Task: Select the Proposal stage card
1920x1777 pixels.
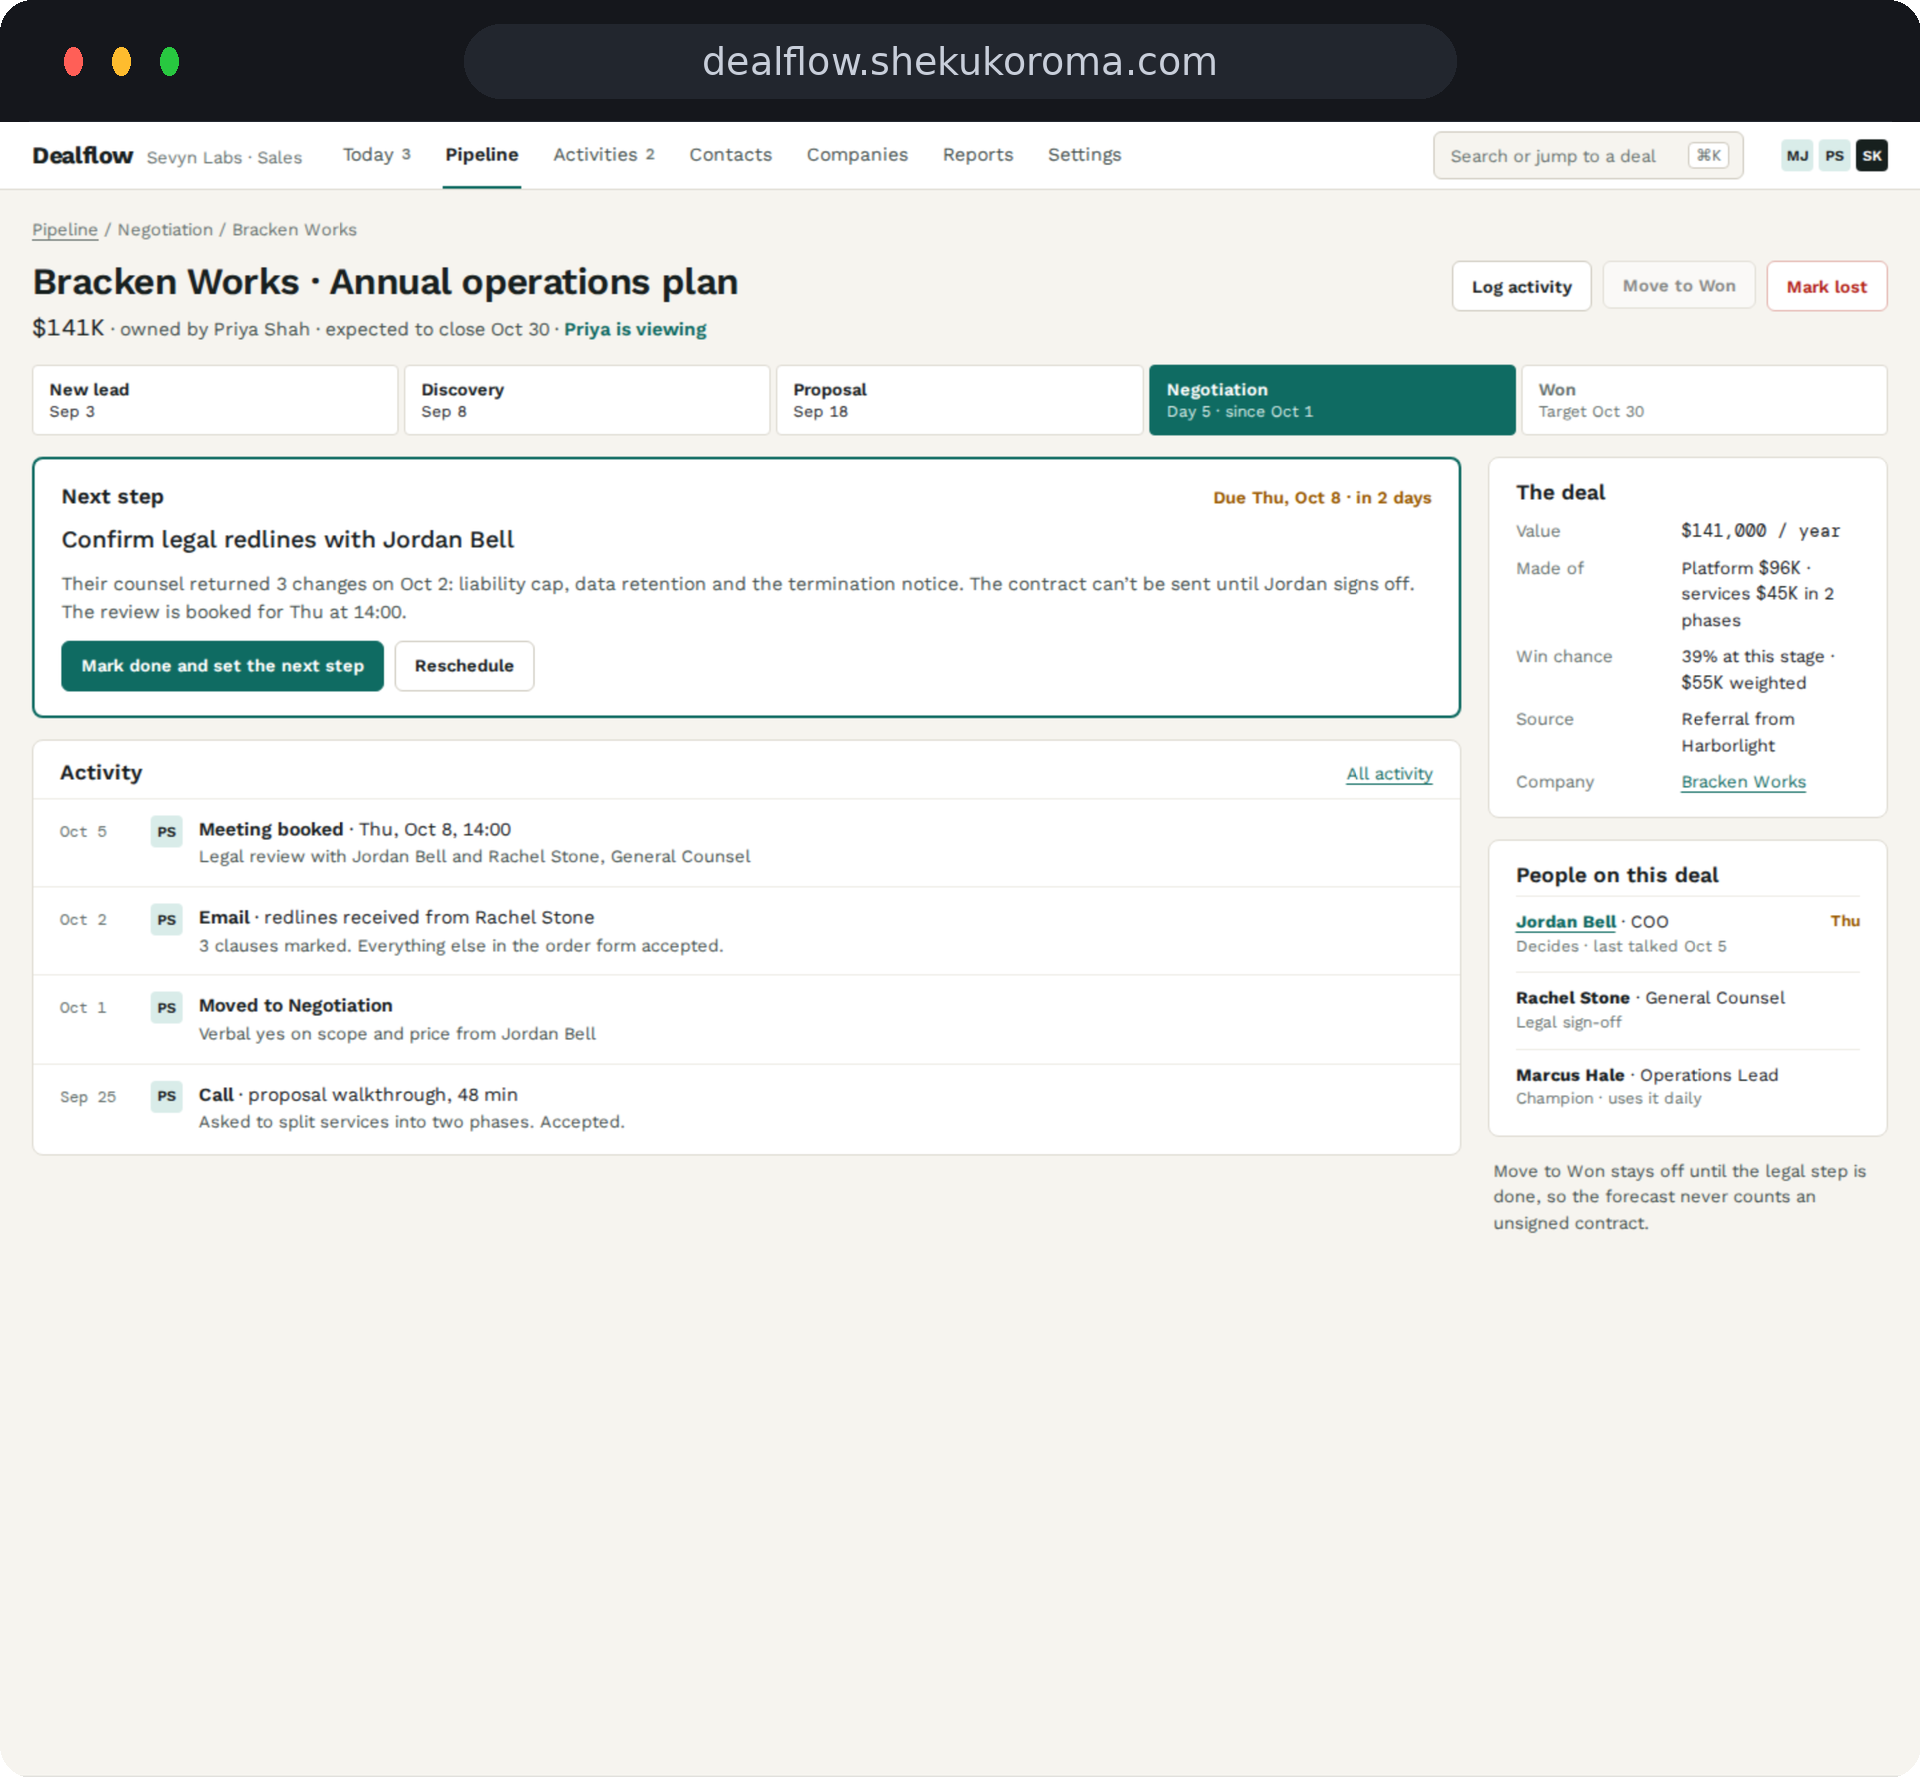Action: click(959, 400)
